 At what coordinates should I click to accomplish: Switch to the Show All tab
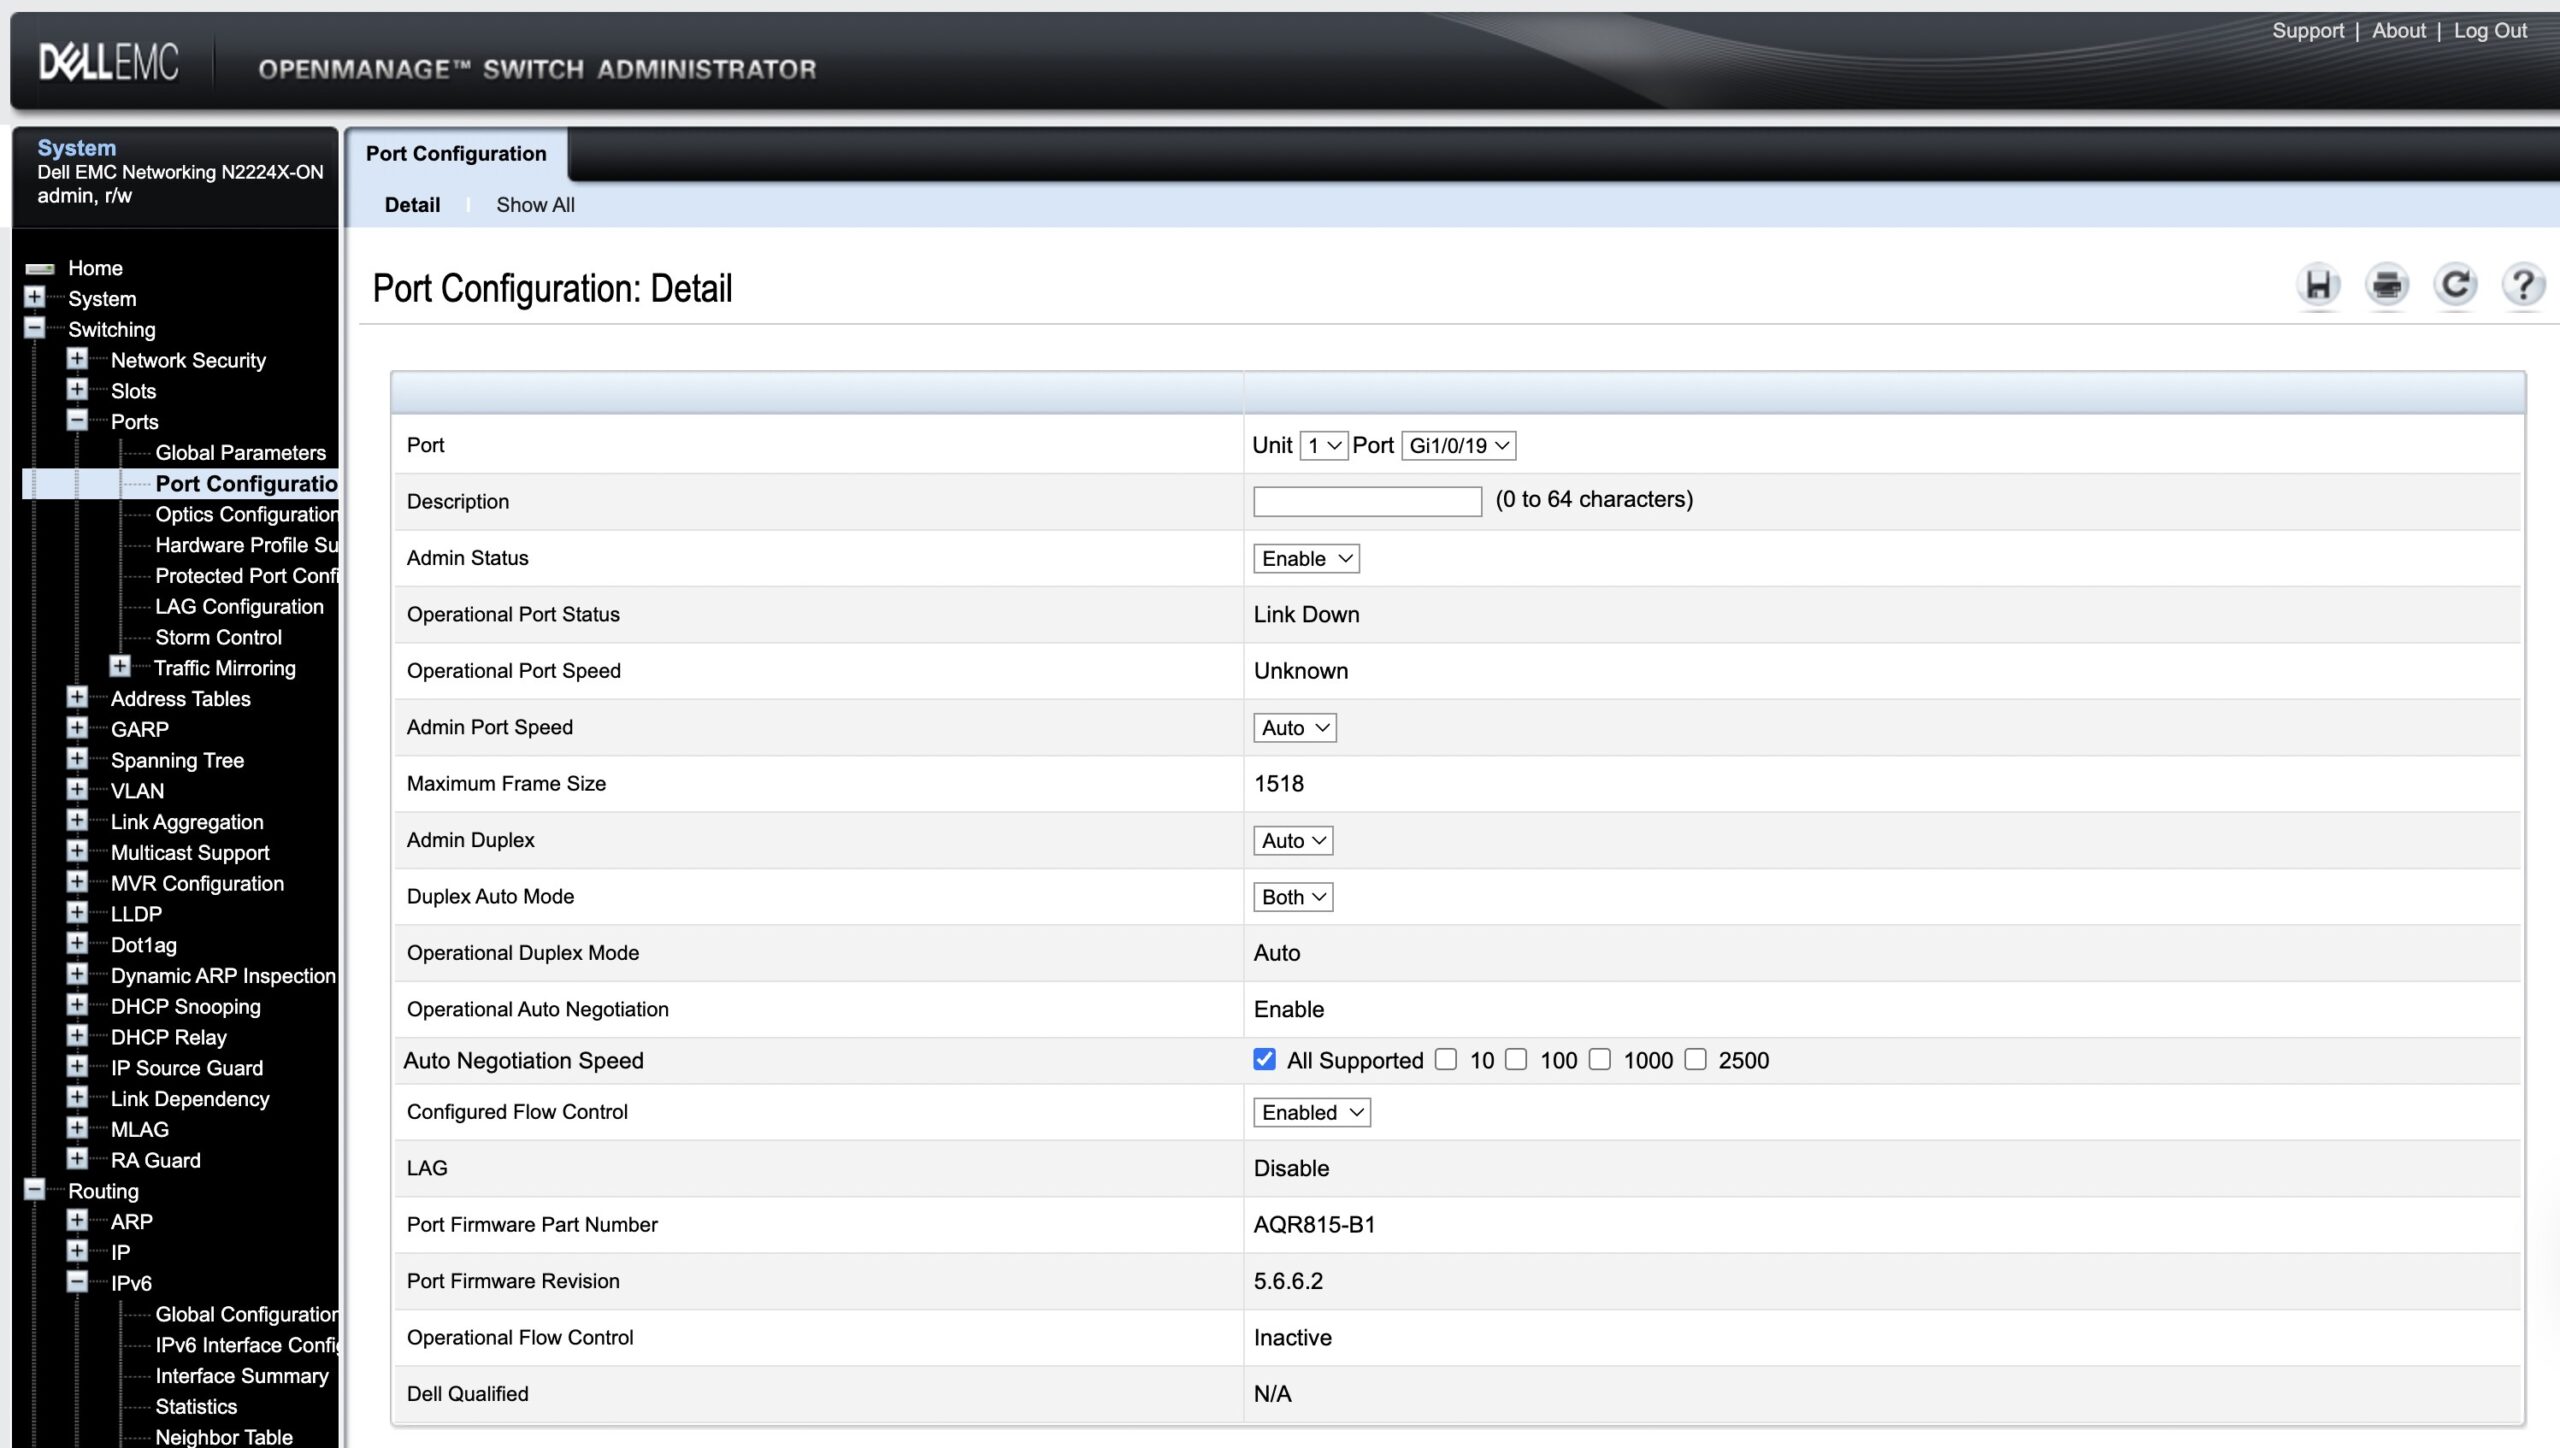(x=535, y=205)
